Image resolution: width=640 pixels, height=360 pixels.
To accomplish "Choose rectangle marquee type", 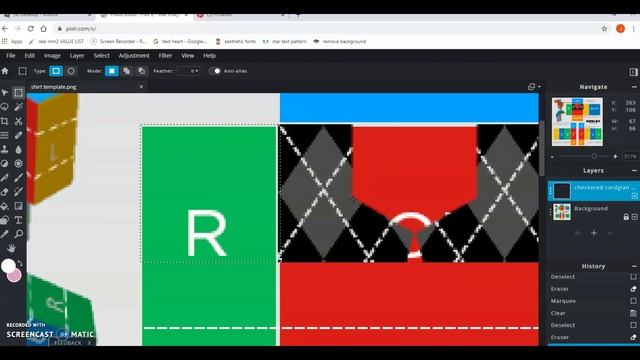I will (56, 71).
